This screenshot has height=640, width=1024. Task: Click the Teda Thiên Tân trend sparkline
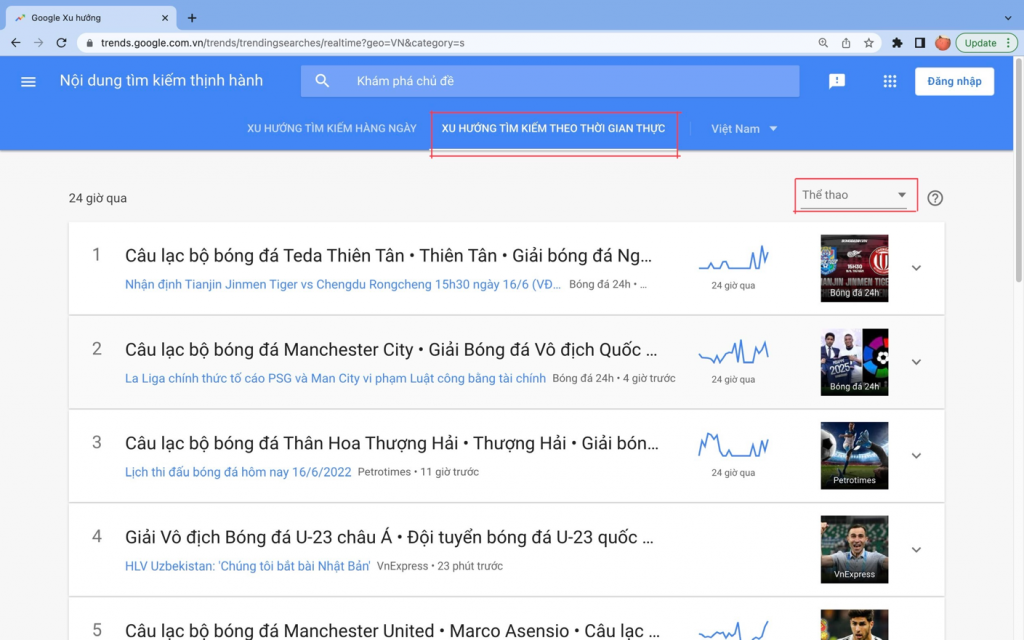click(733, 259)
